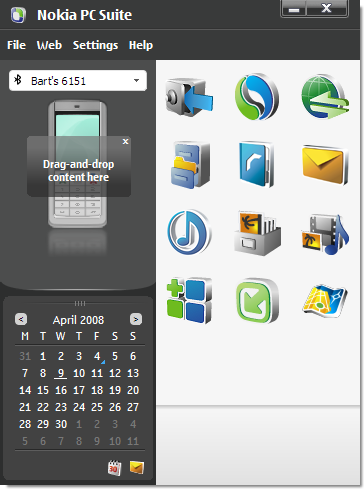Select April 15 in the calendar
364x489 pixels.
tap(43, 390)
